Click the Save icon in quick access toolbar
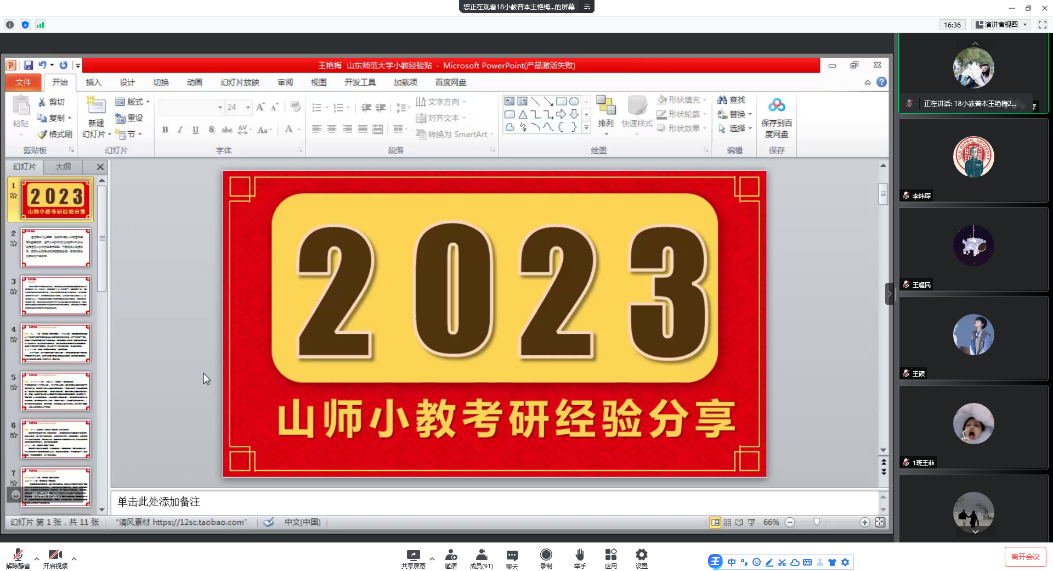Viewport: 1053px width, 571px height. pos(28,65)
